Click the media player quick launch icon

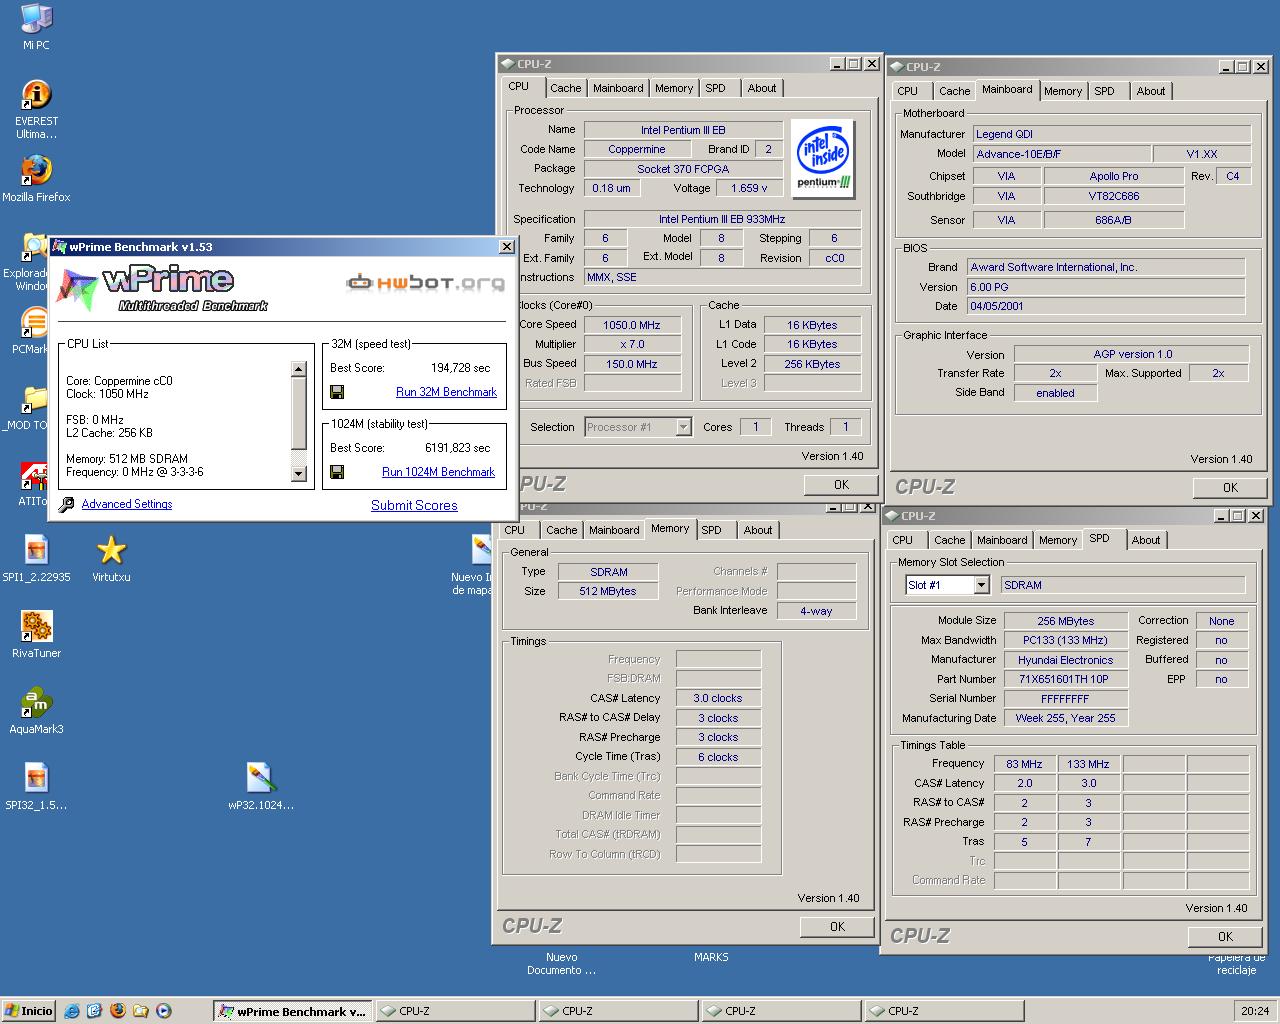pos(164,1011)
